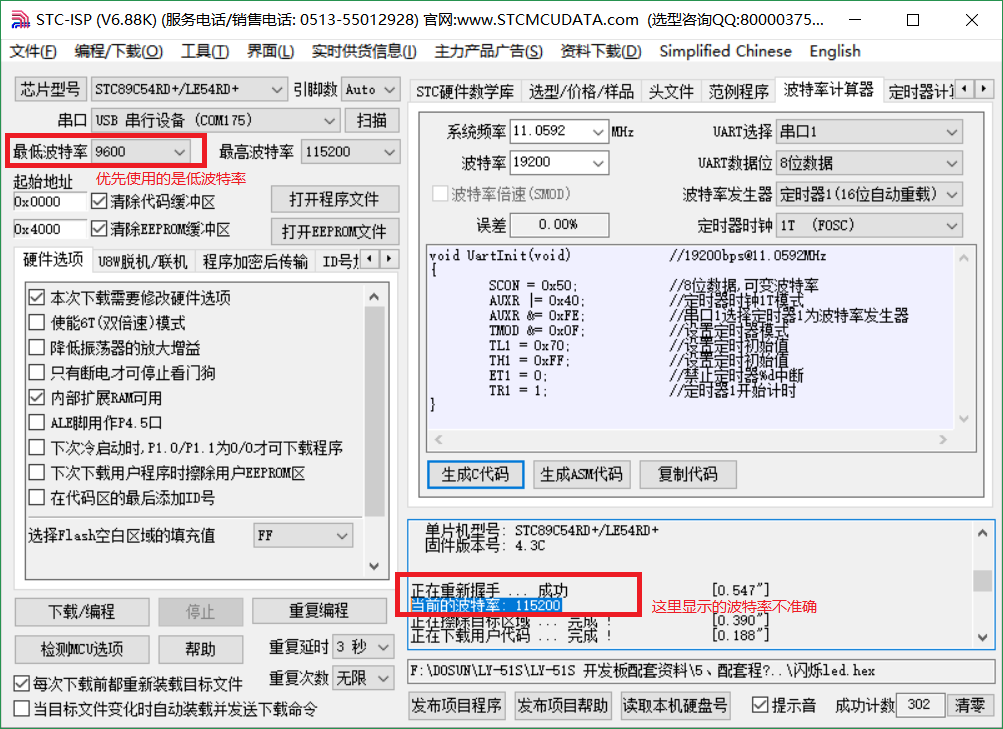Open the 文件(F) menu
This screenshot has height=729, width=1003.
(x=33, y=51)
